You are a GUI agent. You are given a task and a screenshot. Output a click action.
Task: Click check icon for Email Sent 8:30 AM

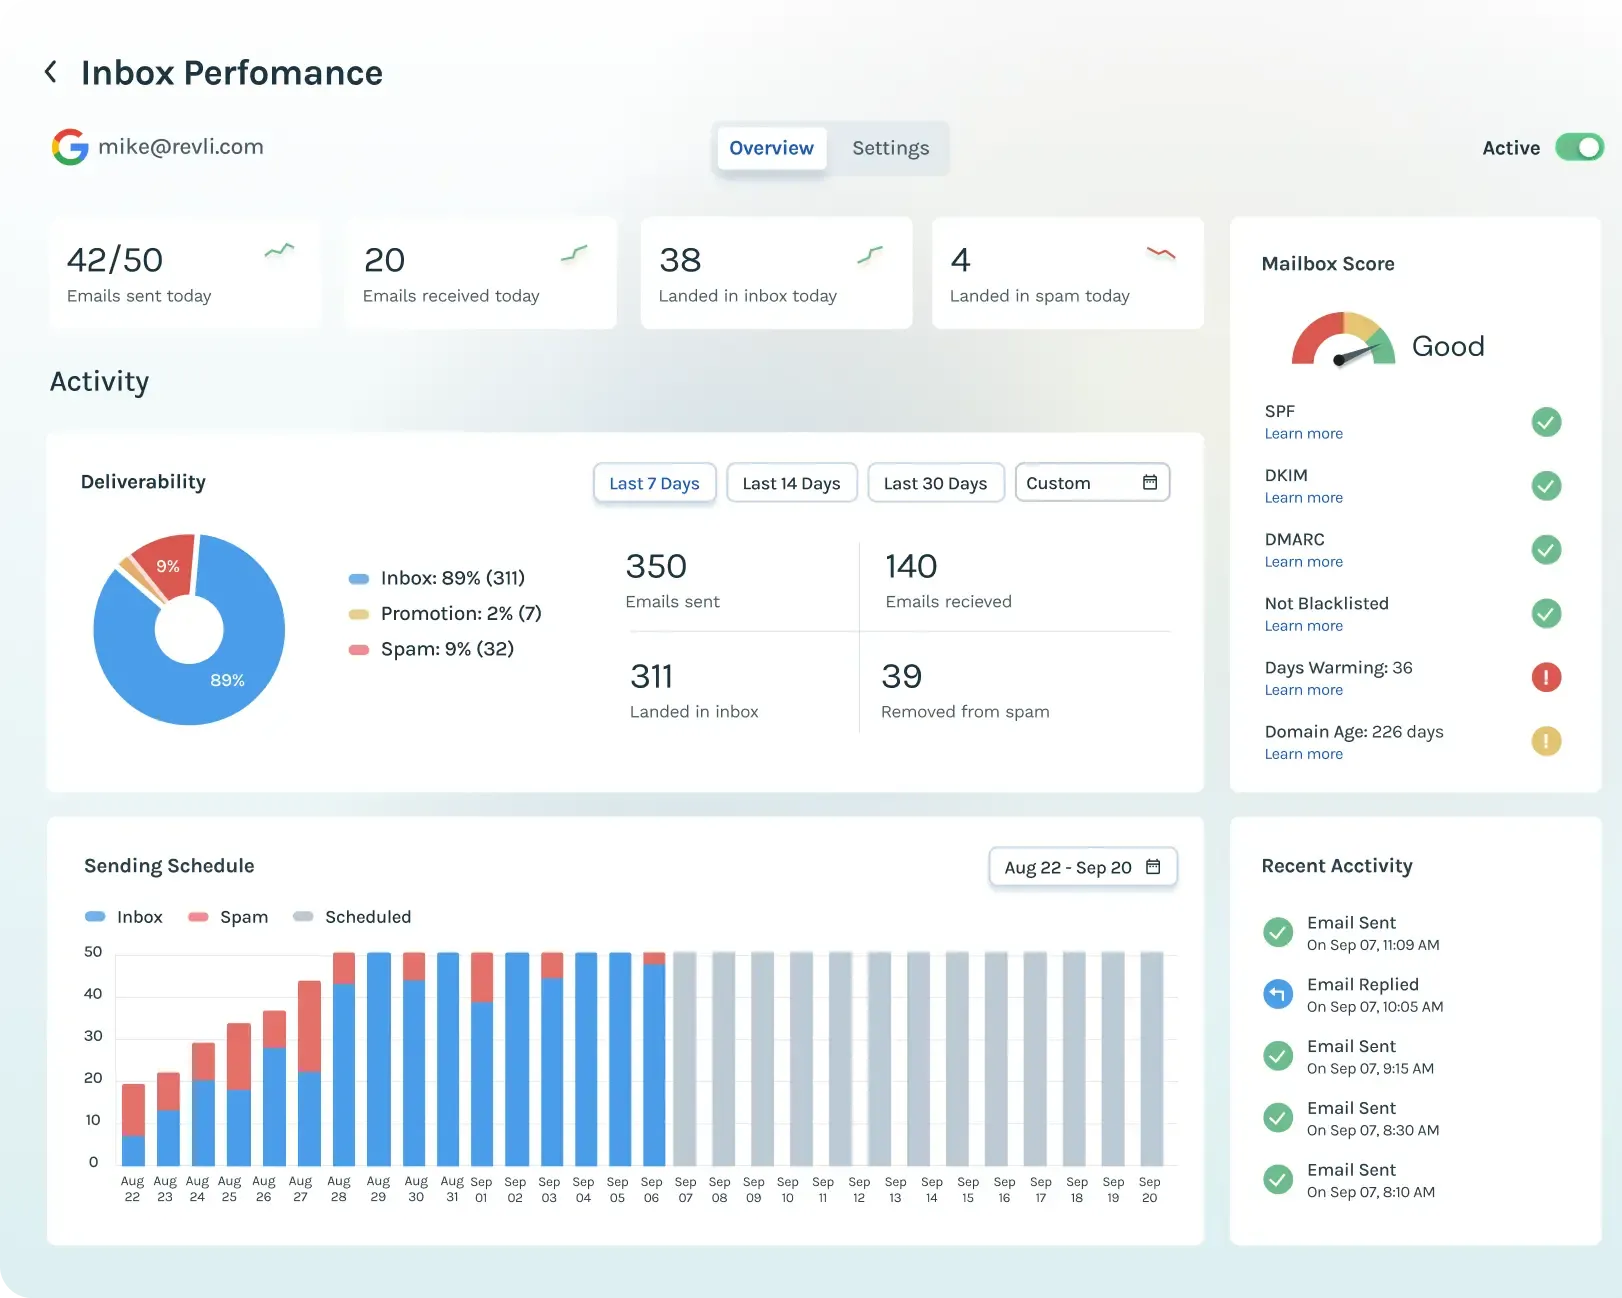[x=1278, y=1118]
